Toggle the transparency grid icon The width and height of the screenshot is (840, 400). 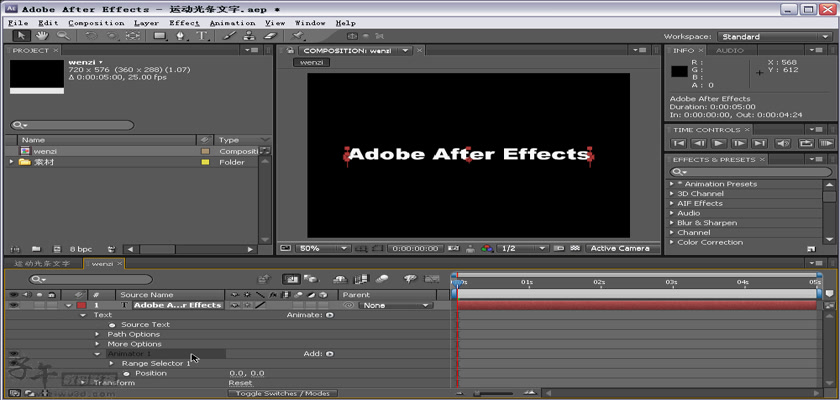575,248
